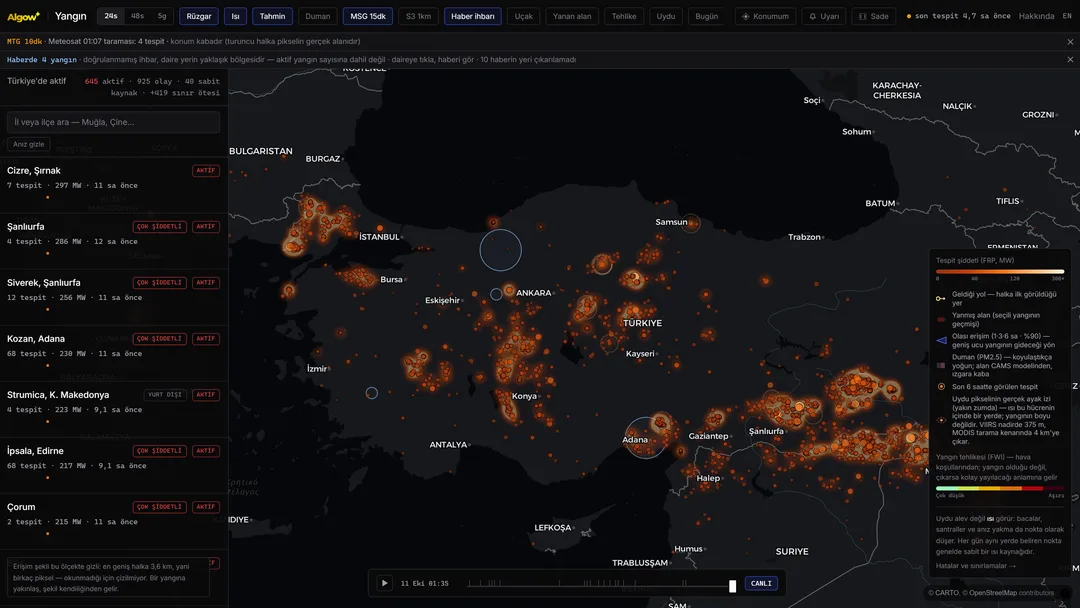Enable the Uçak aircraft layer
Viewport: 1080px width, 608px height.
pyautogui.click(x=523, y=16)
